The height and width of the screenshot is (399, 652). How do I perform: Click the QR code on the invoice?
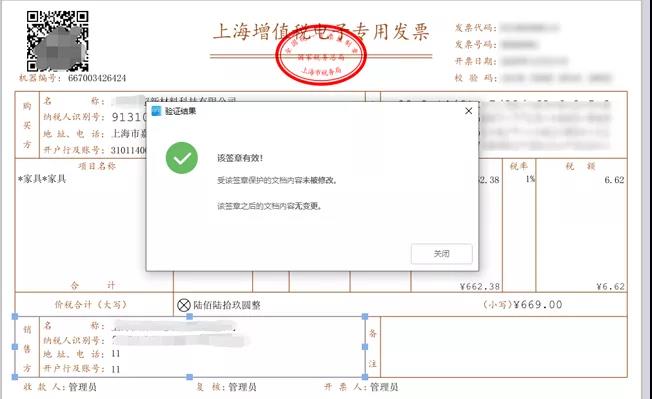click(57, 41)
